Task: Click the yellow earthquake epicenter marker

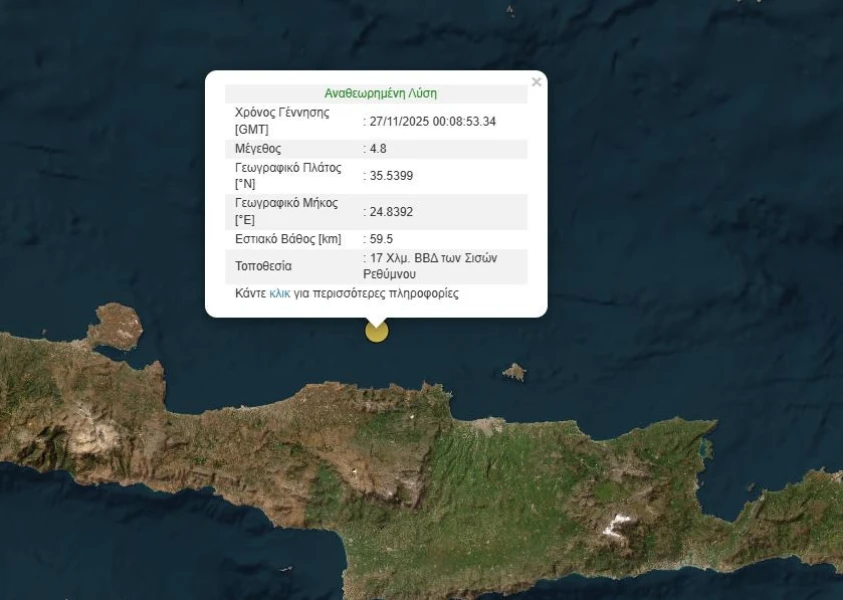Action: pyautogui.click(x=376, y=331)
